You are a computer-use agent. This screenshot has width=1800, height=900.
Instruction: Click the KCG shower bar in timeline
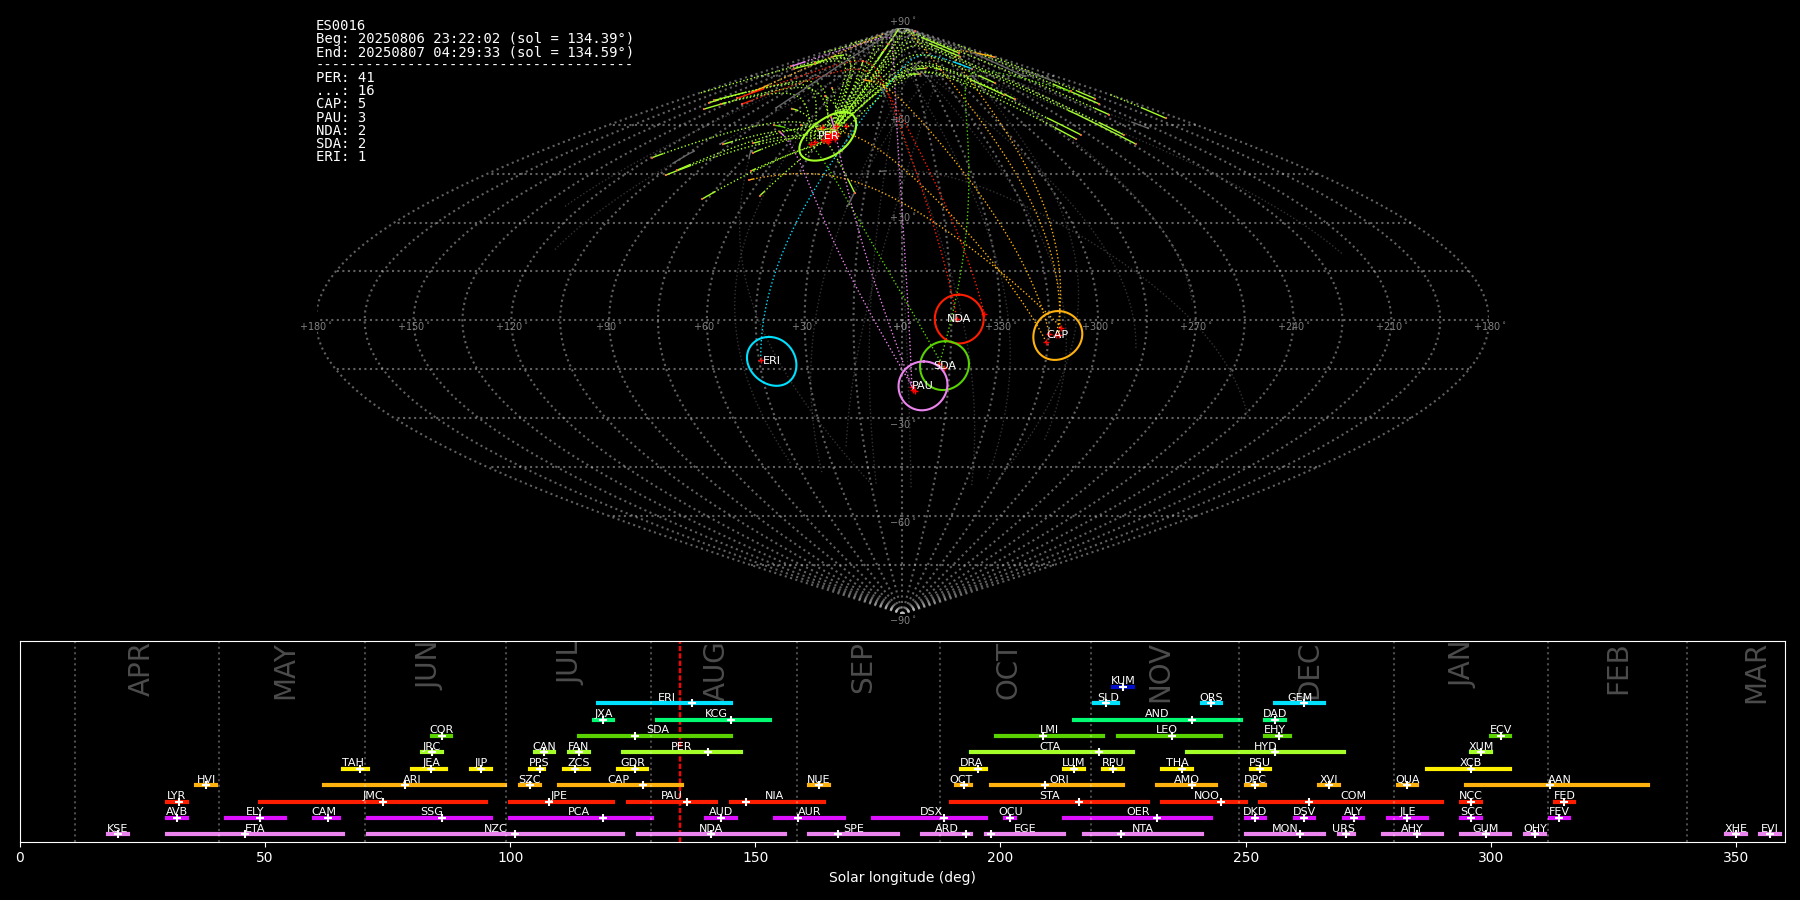click(x=713, y=720)
